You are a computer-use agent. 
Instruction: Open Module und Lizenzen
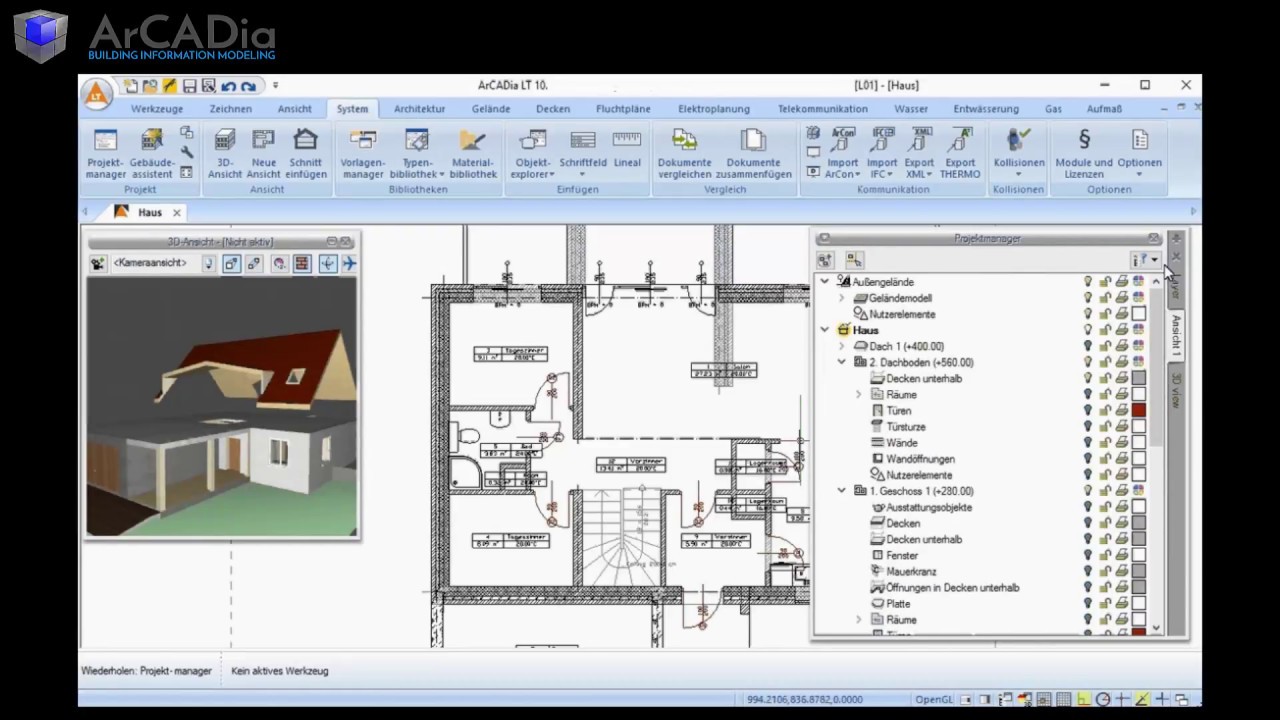pyautogui.click(x=1084, y=152)
